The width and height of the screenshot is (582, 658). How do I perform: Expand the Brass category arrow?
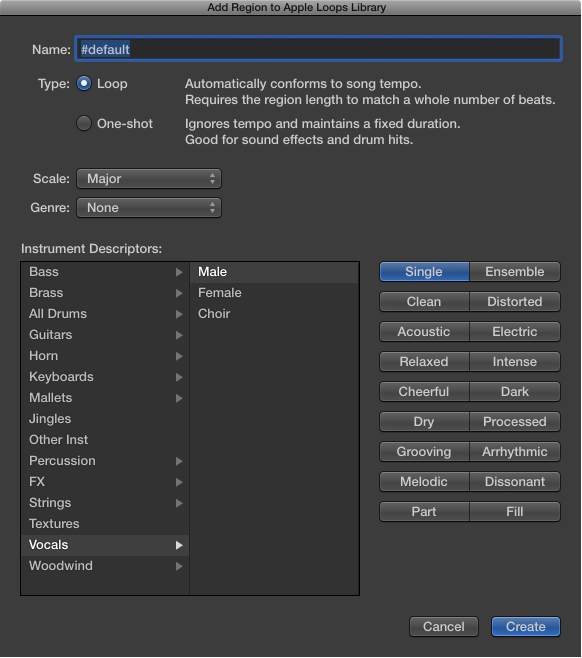pyautogui.click(x=179, y=293)
